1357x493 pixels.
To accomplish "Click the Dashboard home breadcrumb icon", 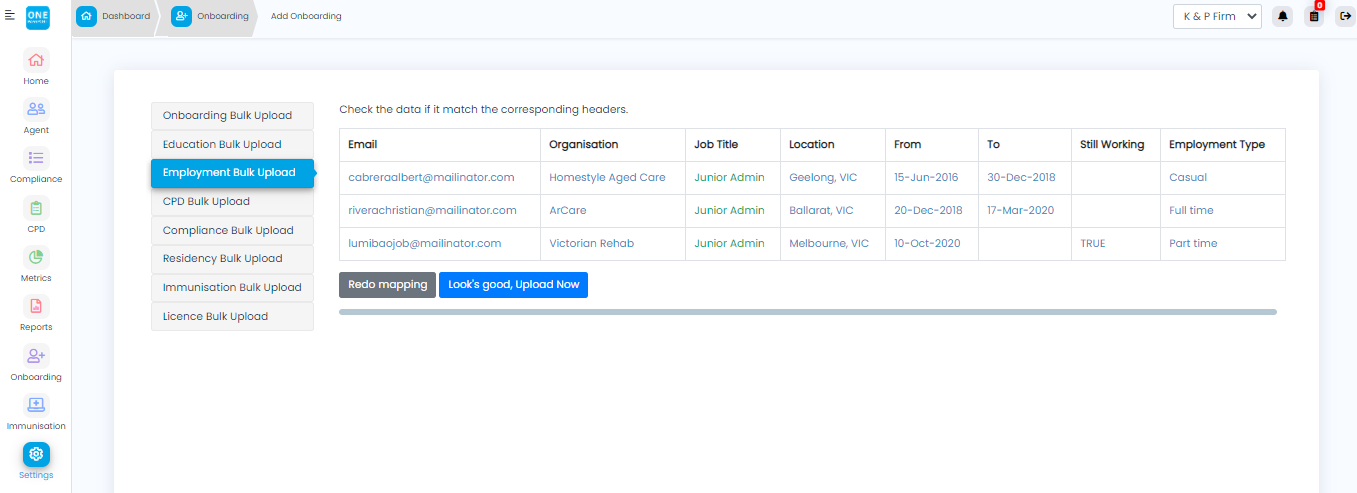I will pos(87,16).
